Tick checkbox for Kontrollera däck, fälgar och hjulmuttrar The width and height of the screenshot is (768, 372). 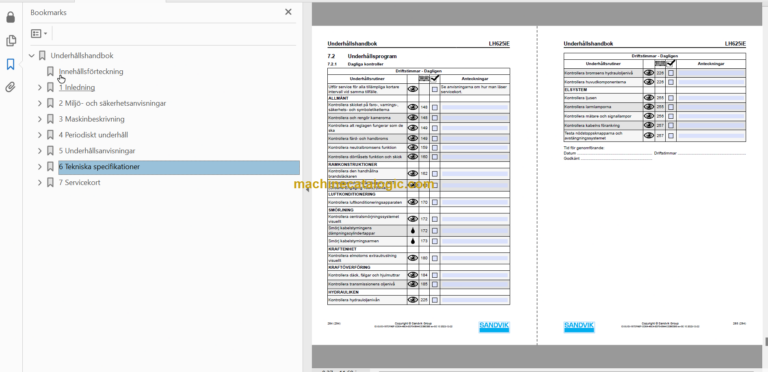tap(435, 275)
